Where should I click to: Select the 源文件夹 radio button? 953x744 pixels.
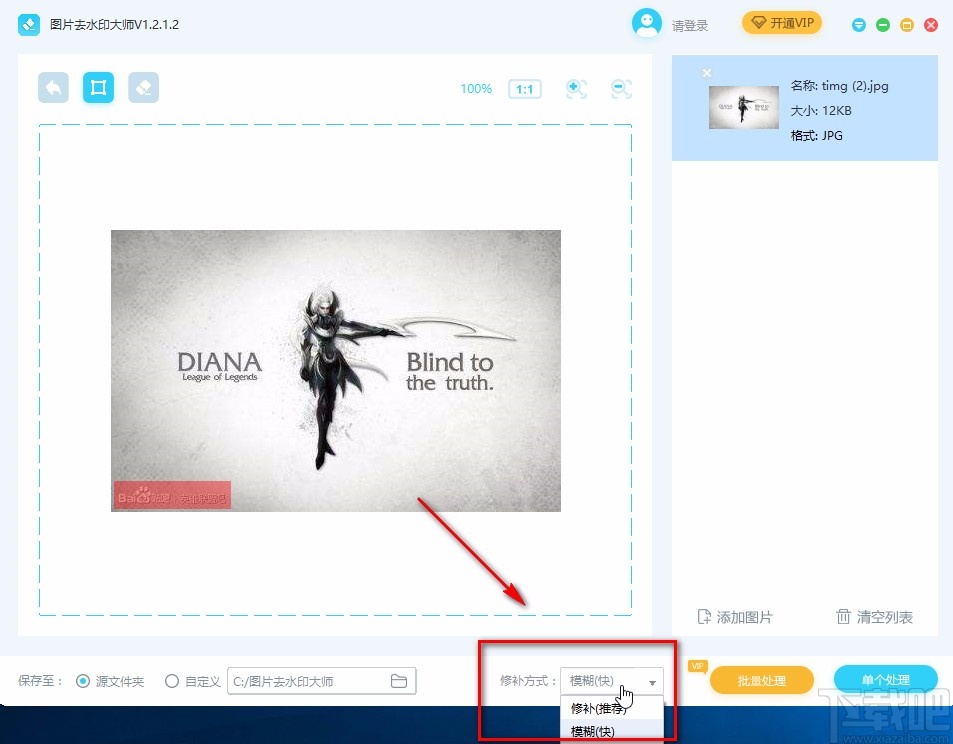pos(83,681)
